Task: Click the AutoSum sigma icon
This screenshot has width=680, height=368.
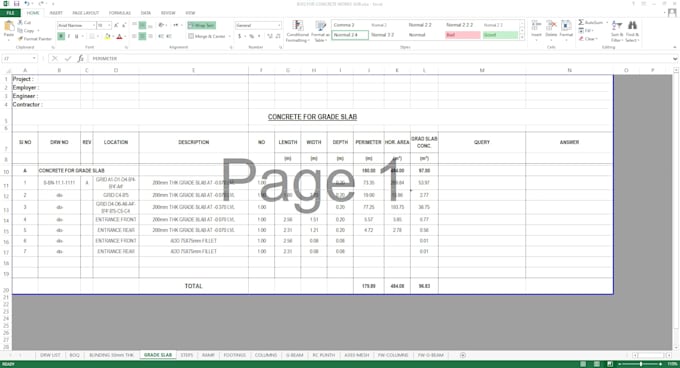Action: pyautogui.click(x=581, y=23)
